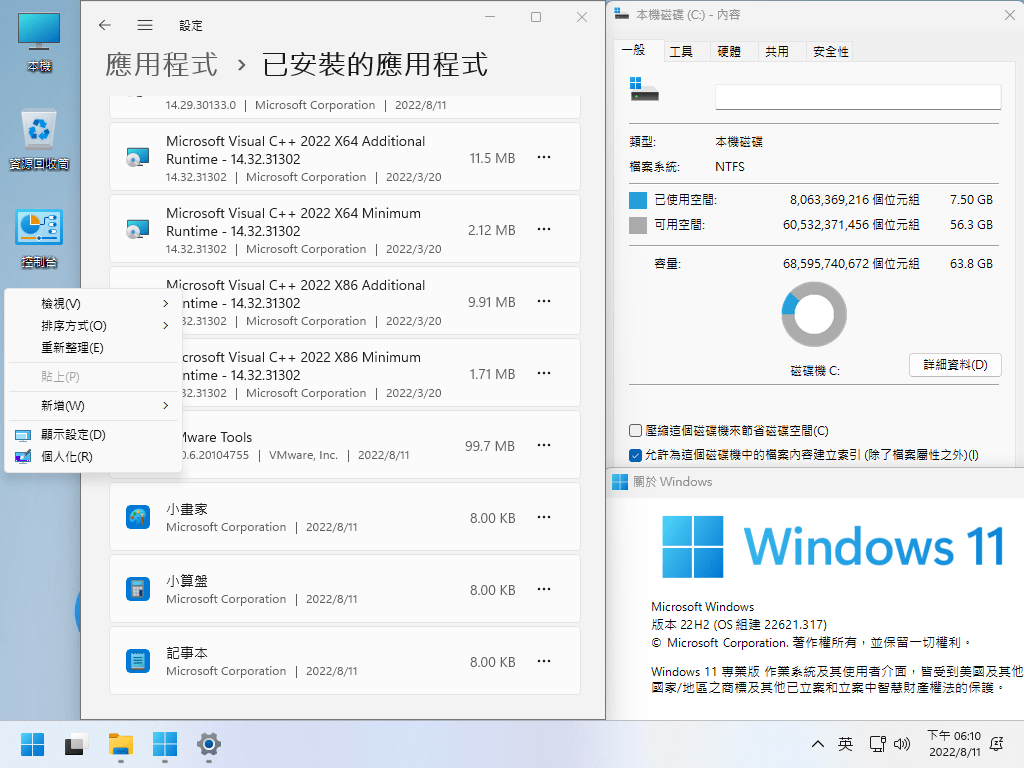
Task: Expand the 檢視(V) submenu arrow
Action: tap(166, 304)
